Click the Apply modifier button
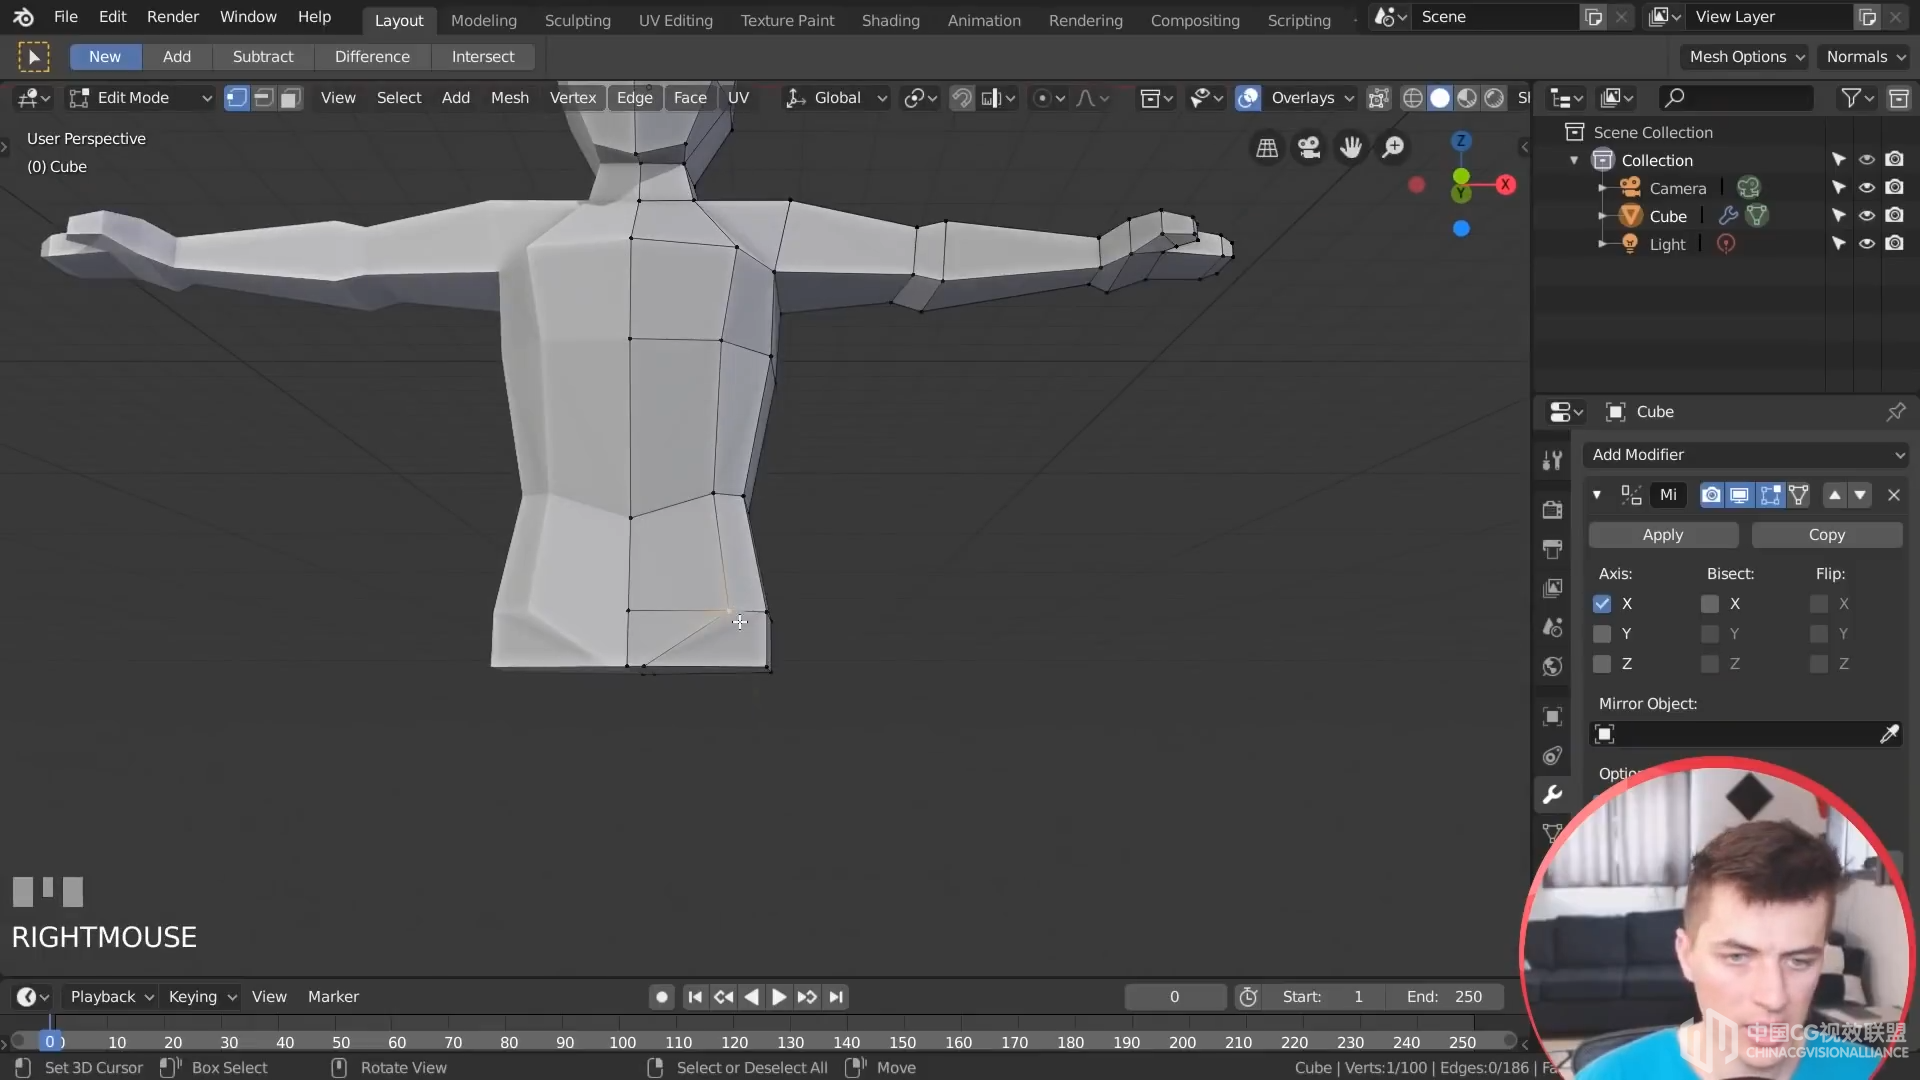1920x1080 pixels. coord(1663,535)
